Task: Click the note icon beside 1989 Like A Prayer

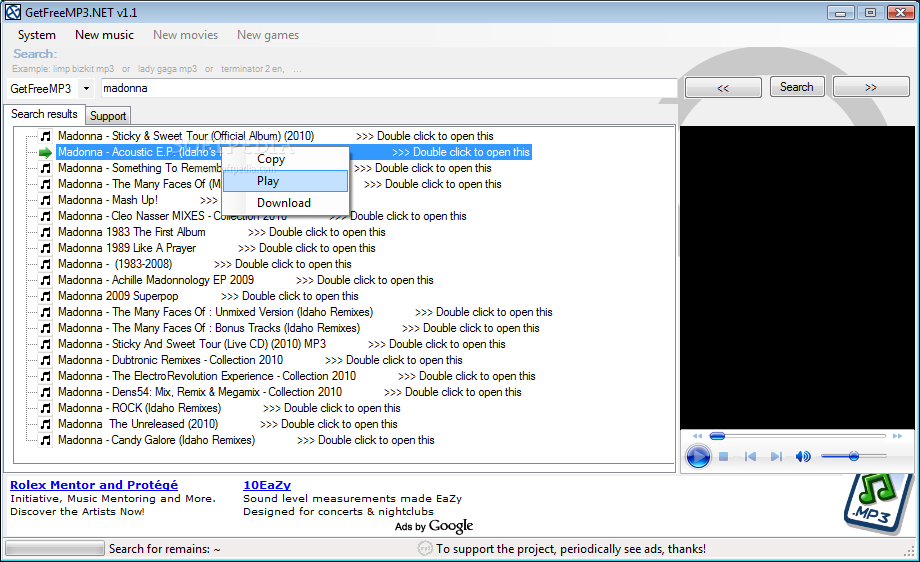Action: pos(45,248)
